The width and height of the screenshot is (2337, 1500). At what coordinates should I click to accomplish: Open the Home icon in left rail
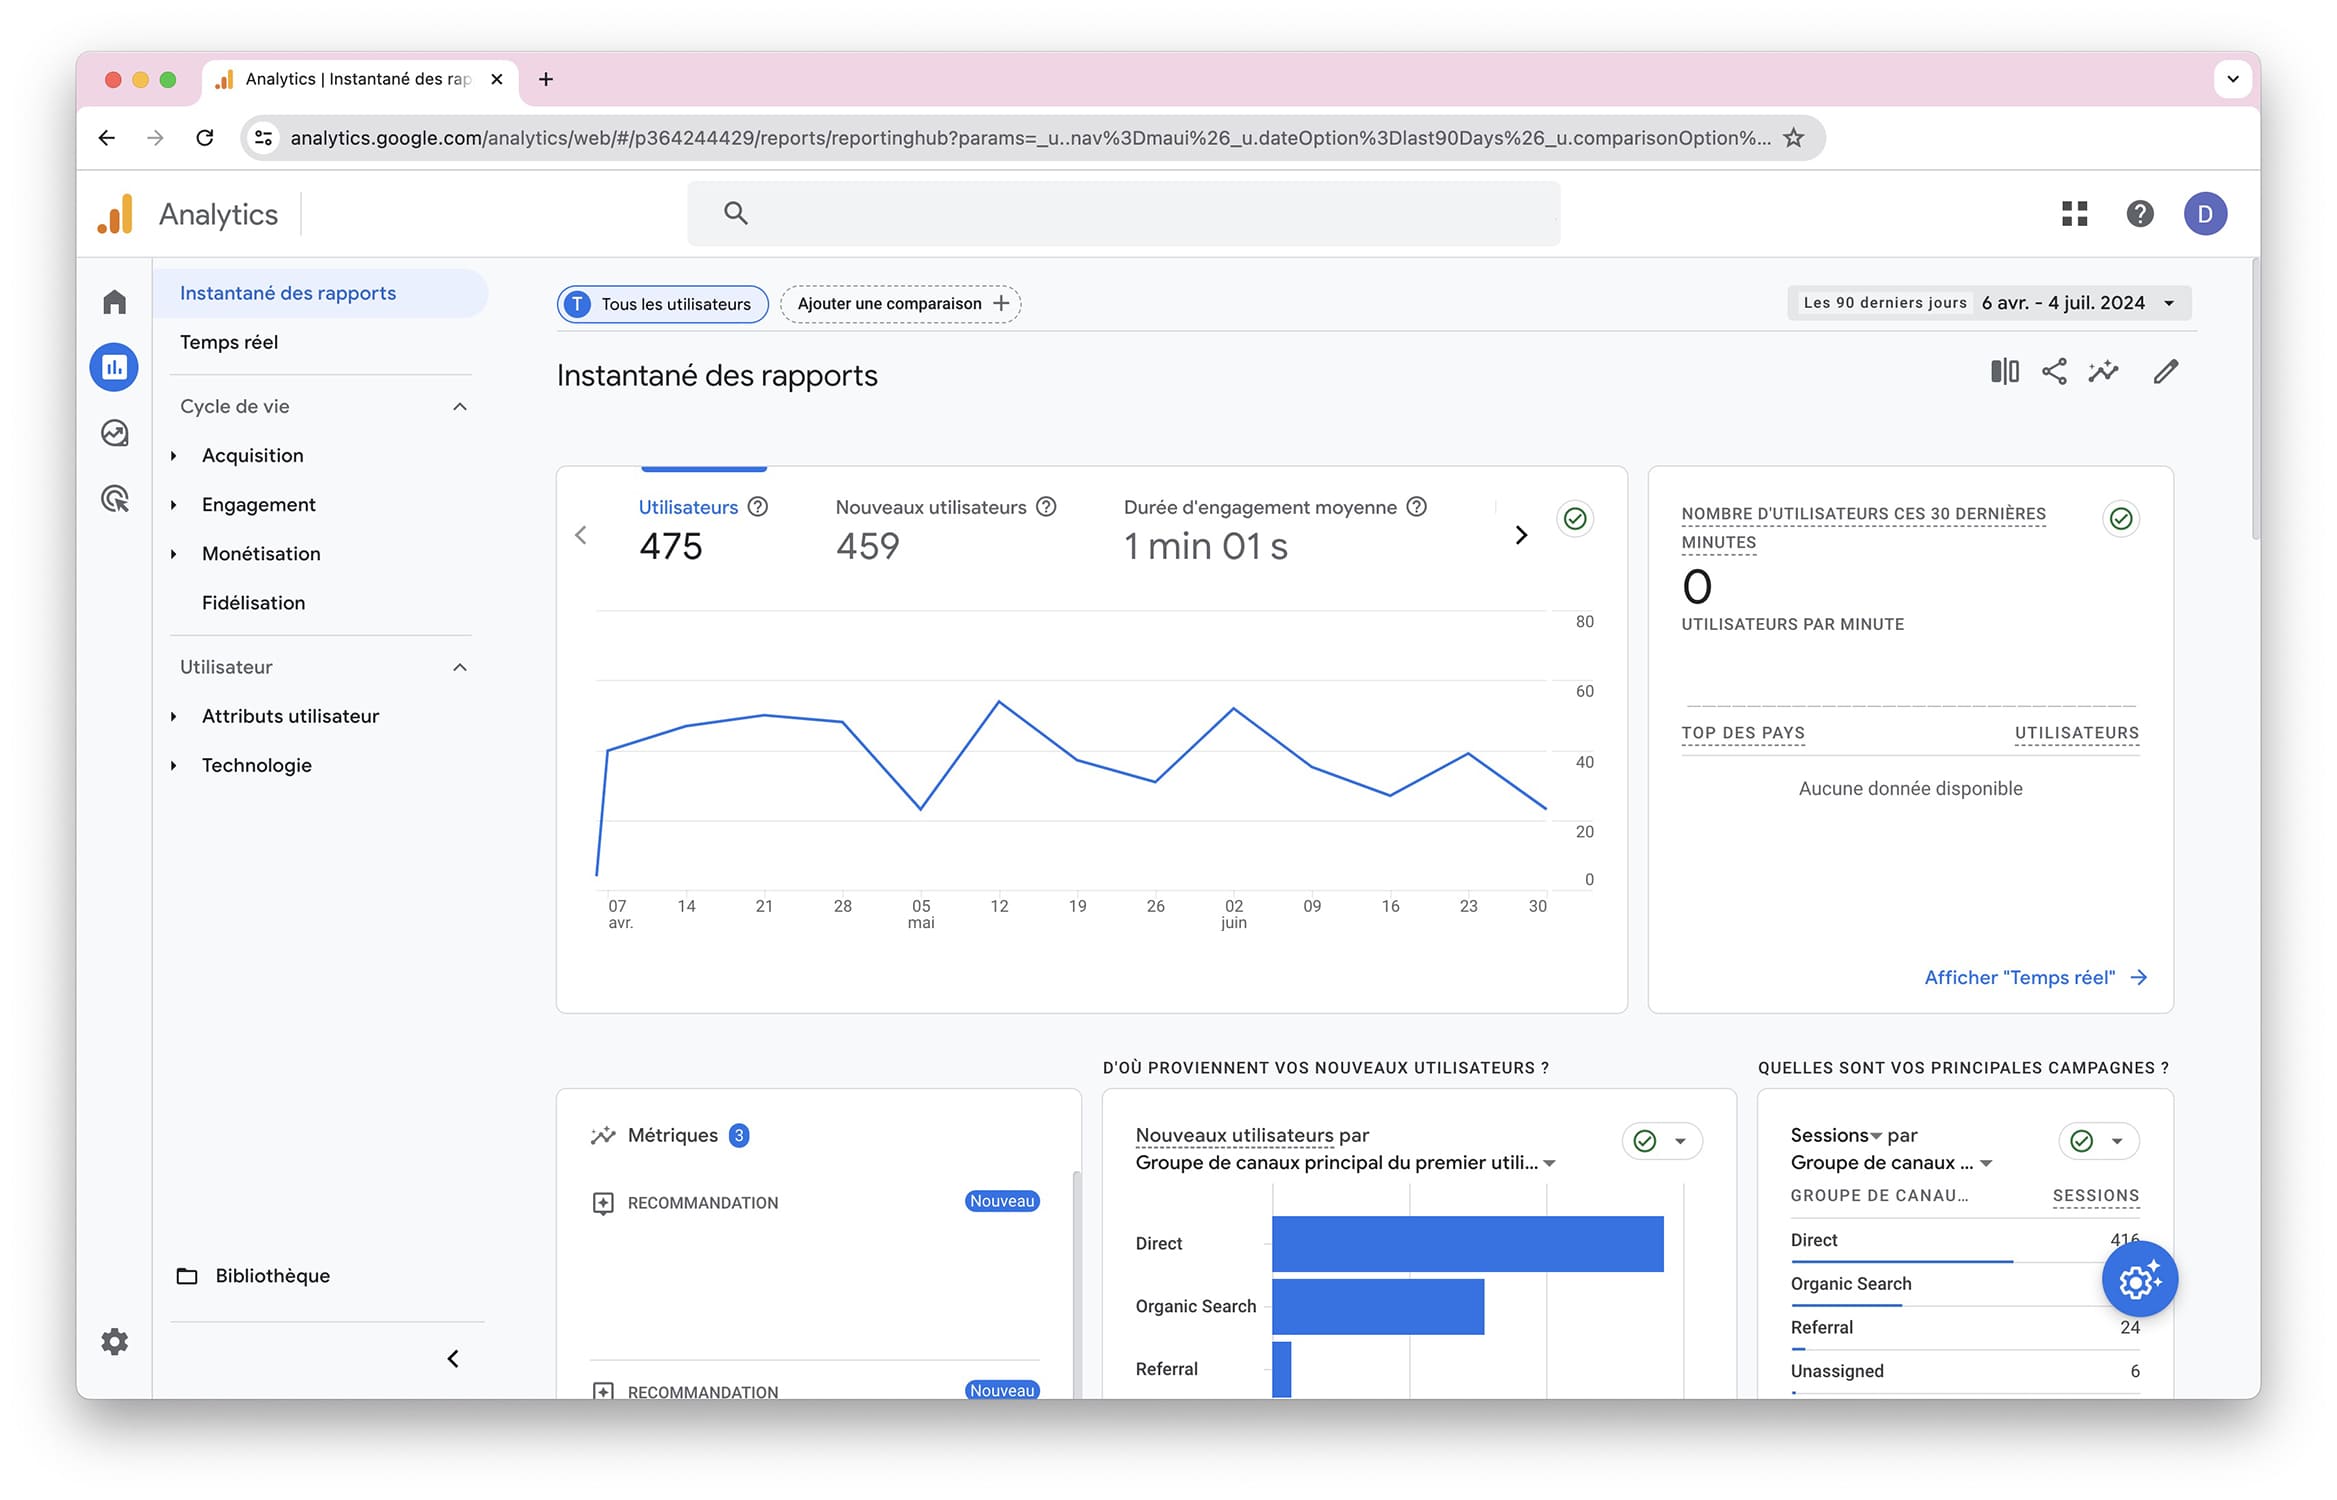[x=114, y=302]
